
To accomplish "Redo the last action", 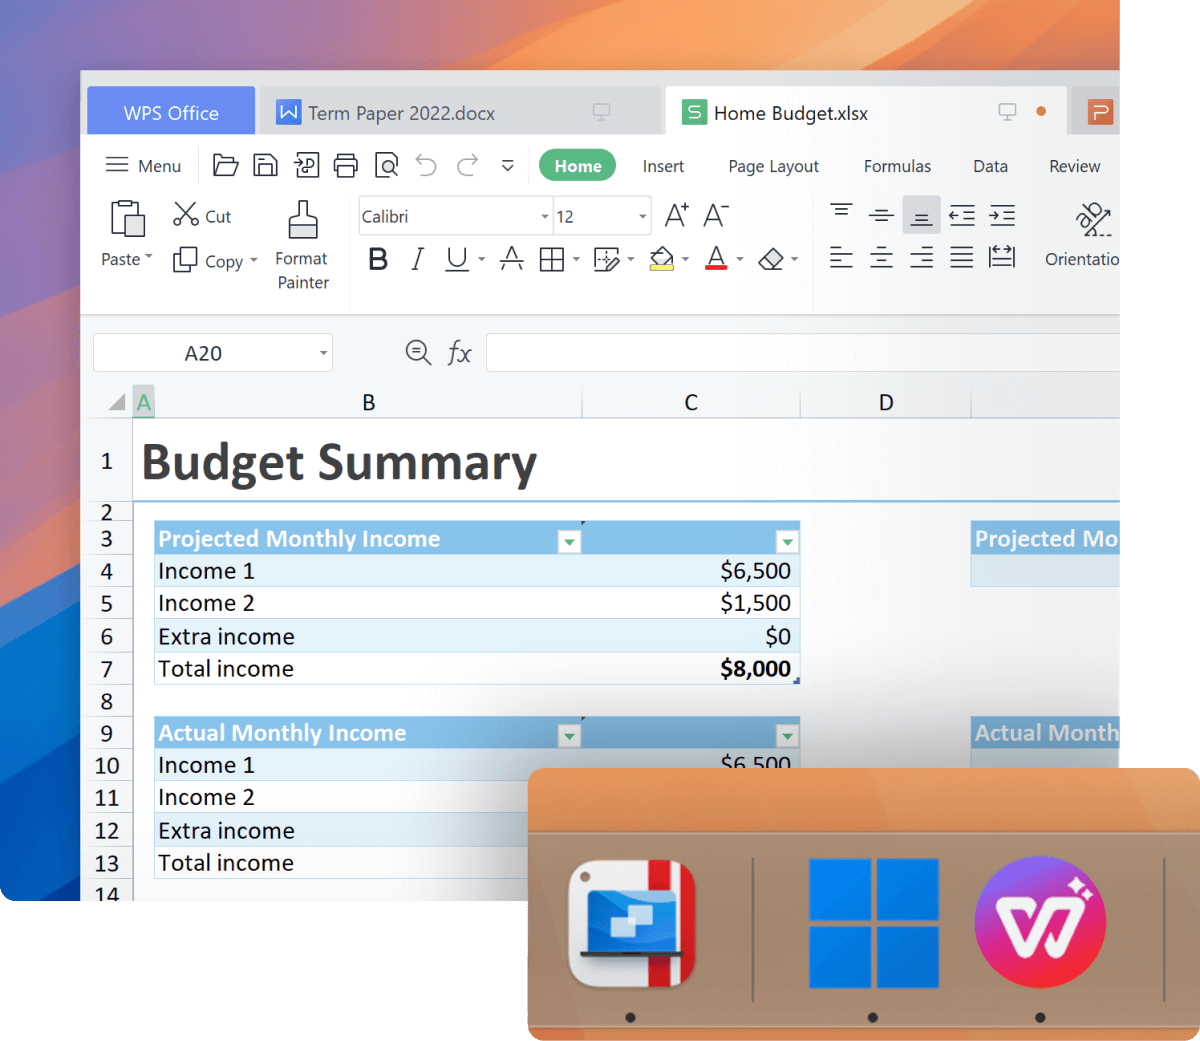I will [467, 166].
